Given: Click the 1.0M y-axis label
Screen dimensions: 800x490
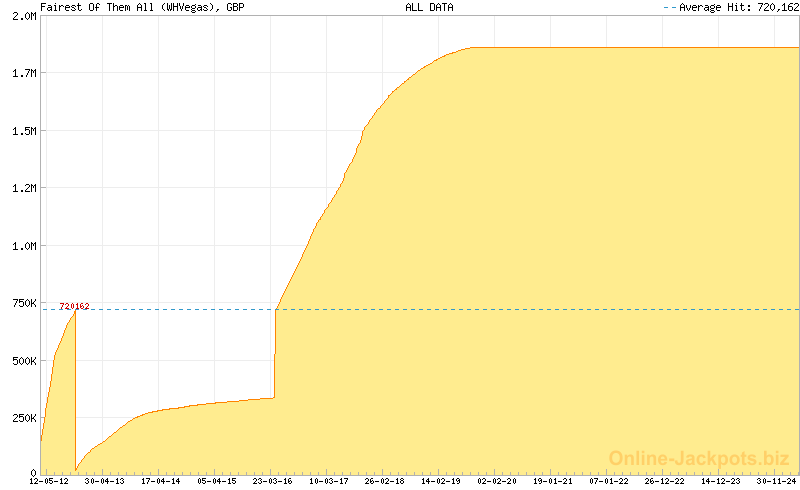Looking at the screenshot, I should tap(24, 245).
